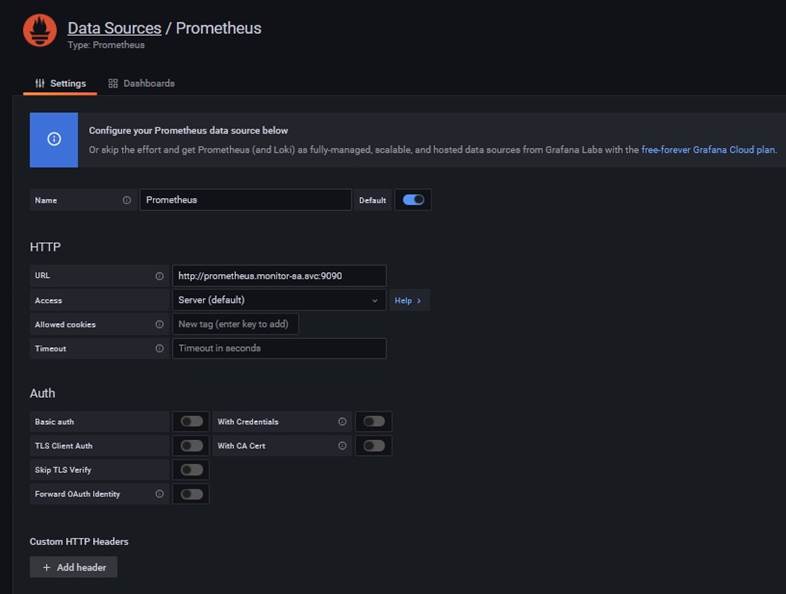Turn on Skip TLS Verify
This screenshot has width=786, height=594.
[191, 470]
